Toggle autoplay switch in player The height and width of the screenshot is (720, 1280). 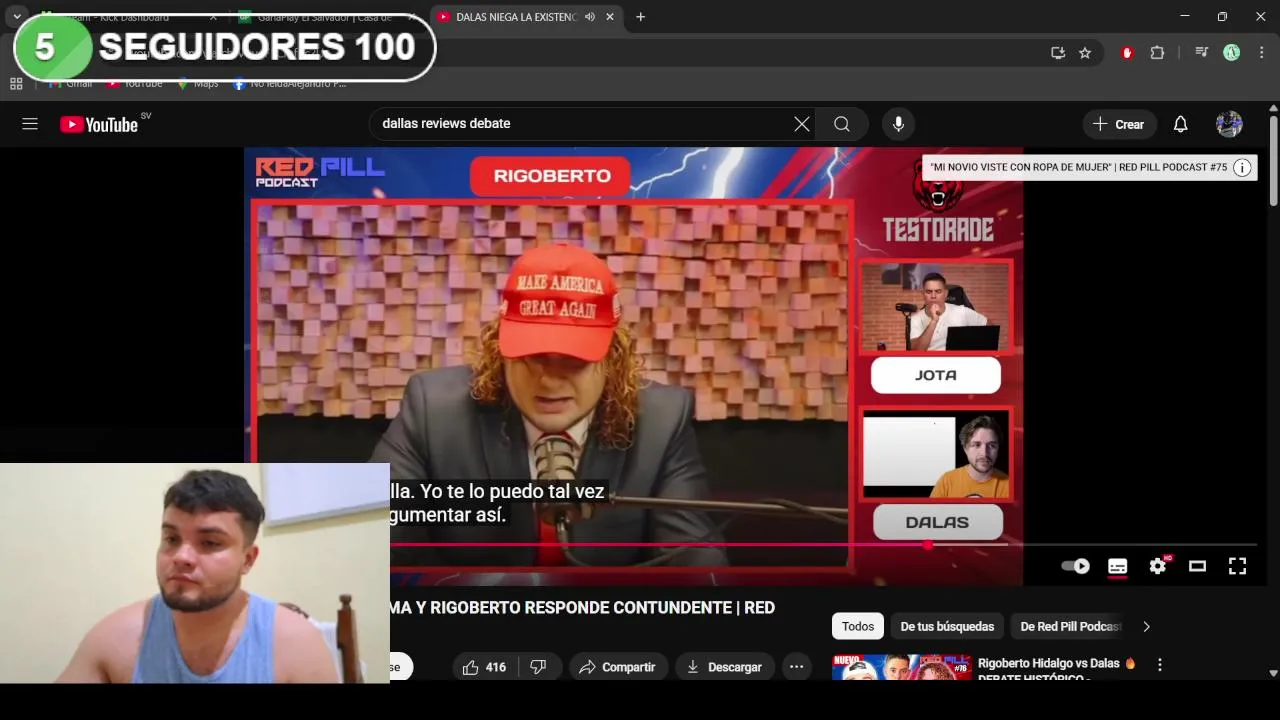pyautogui.click(x=1076, y=566)
